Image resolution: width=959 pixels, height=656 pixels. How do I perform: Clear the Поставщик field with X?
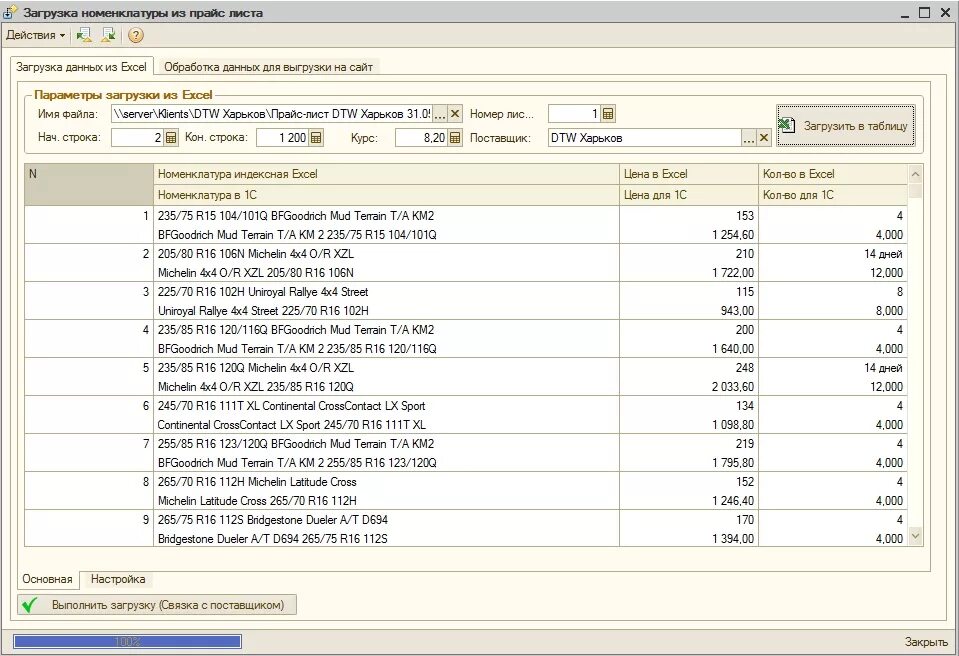coord(764,138)
